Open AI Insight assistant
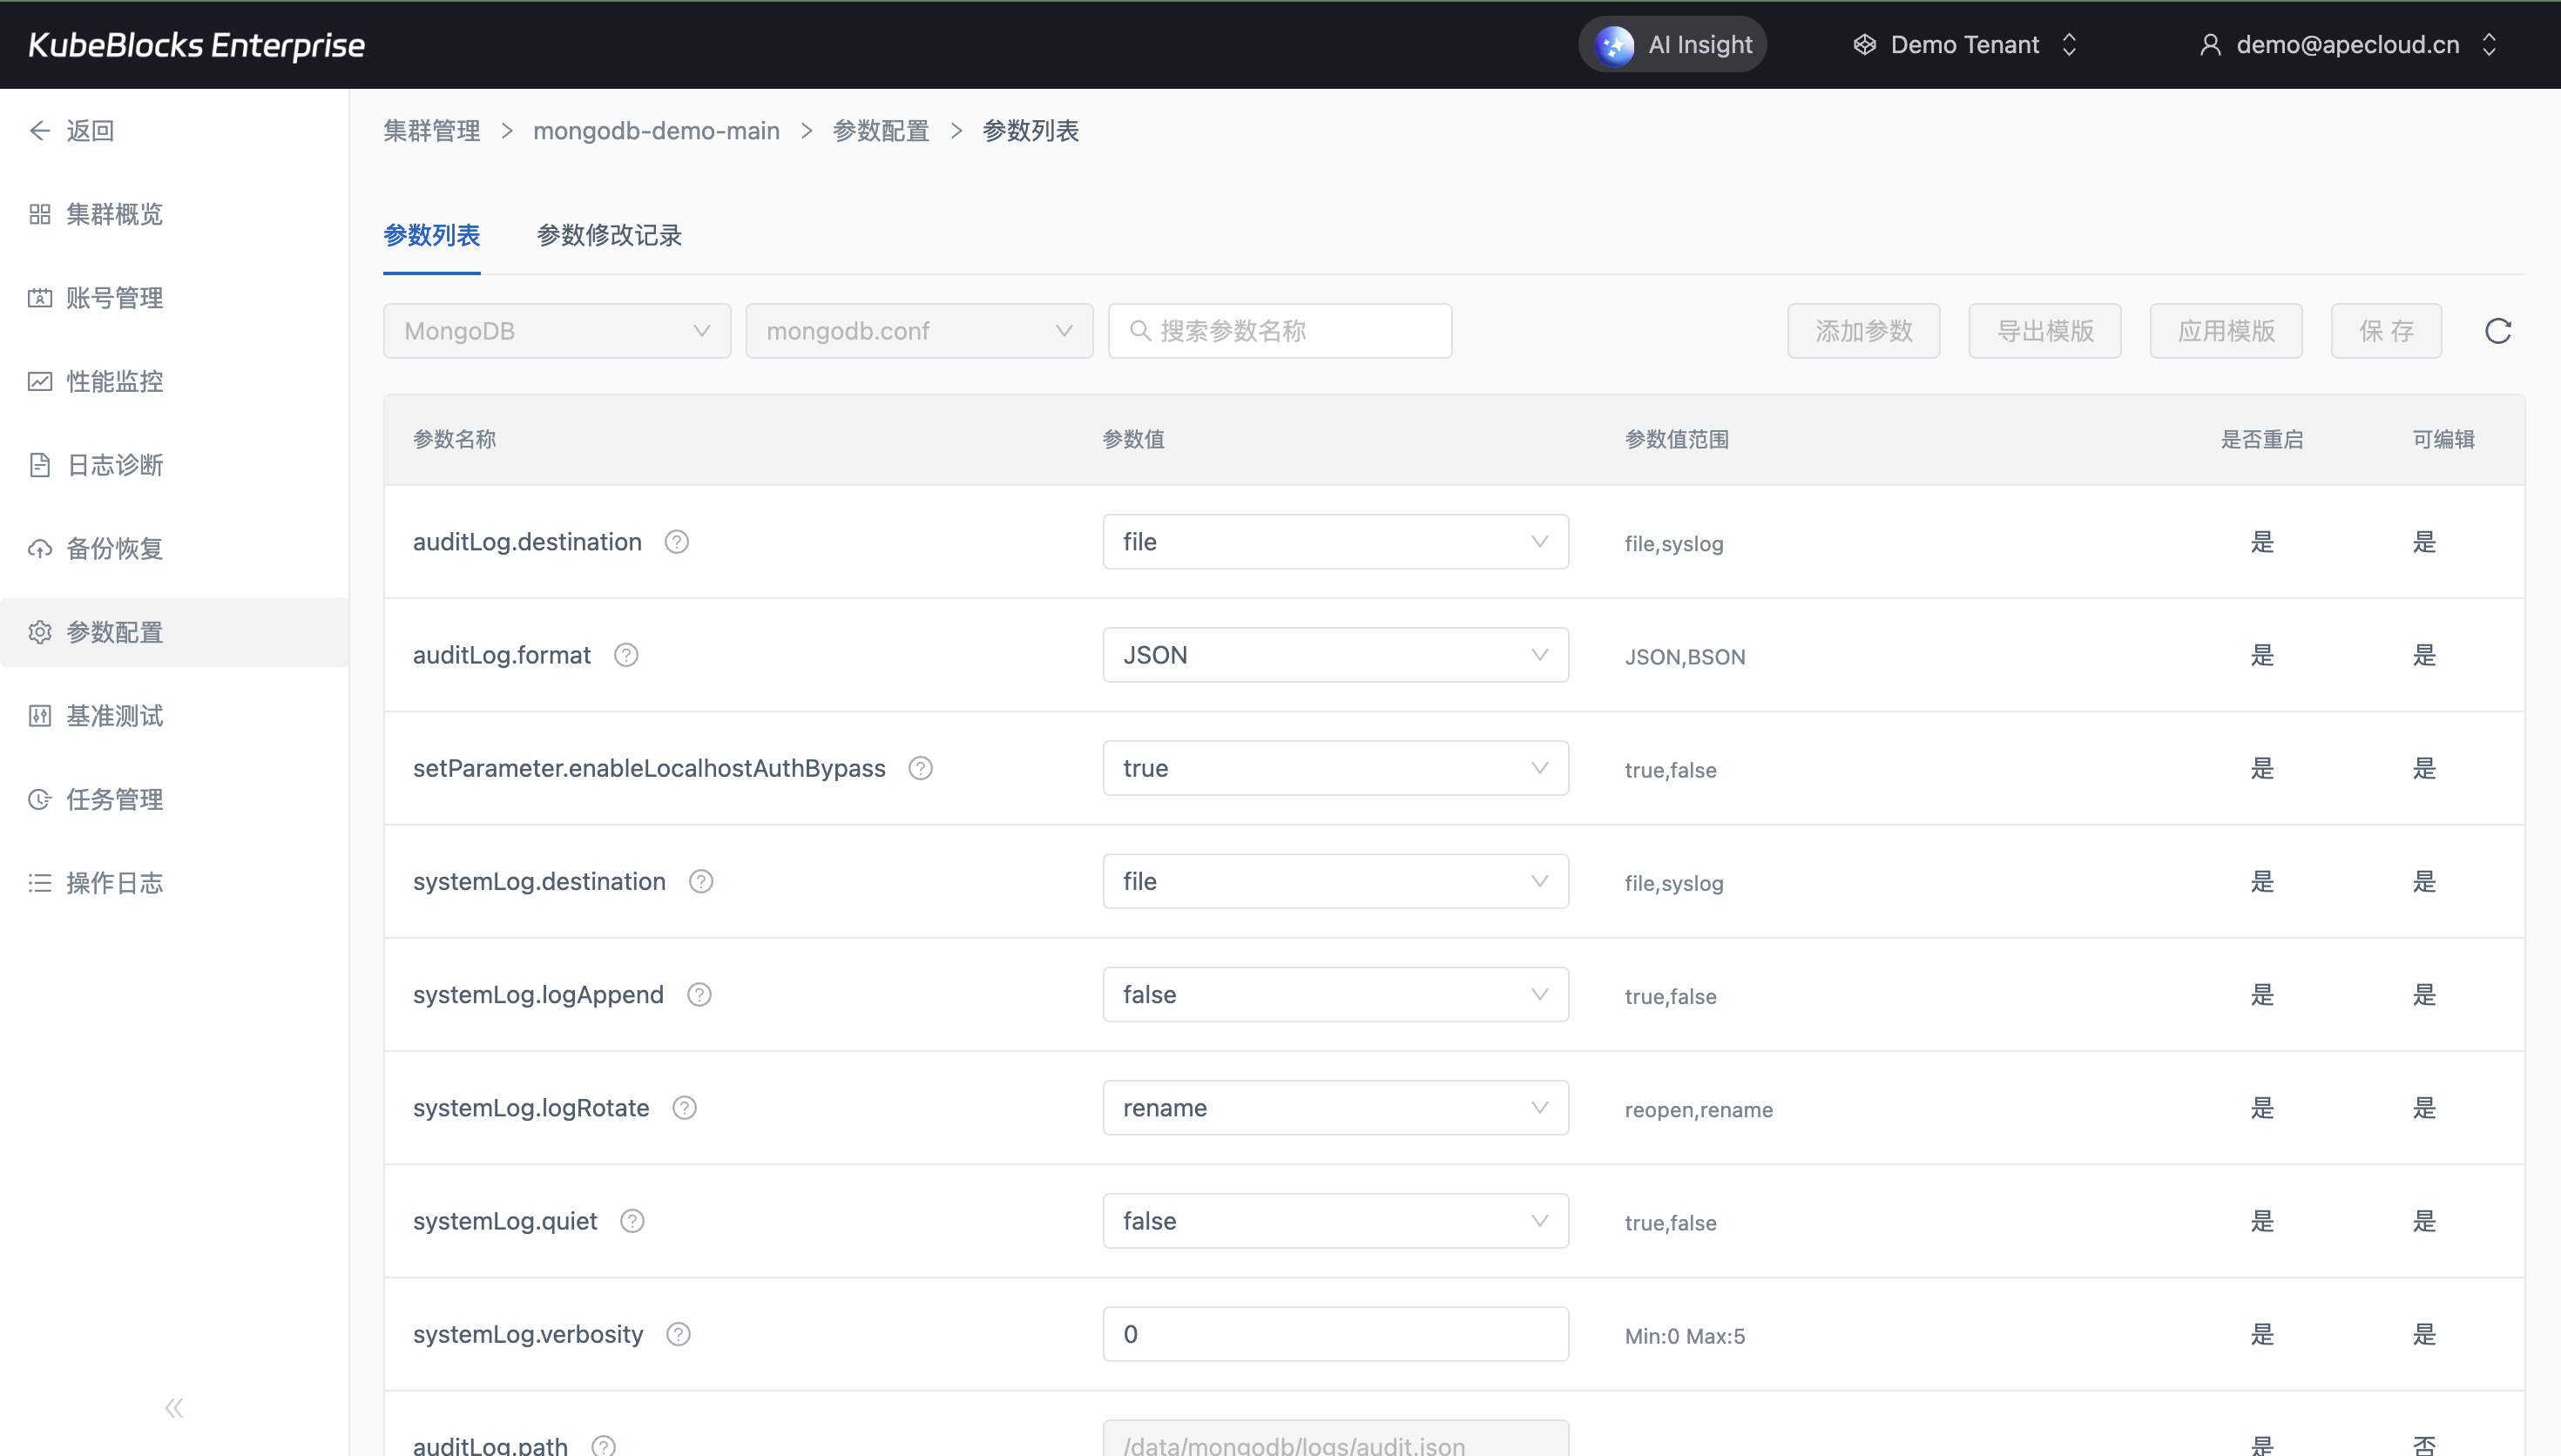Viewport: 2561px width, 1456px height. pyautogui.click(x=1673, y=45)
